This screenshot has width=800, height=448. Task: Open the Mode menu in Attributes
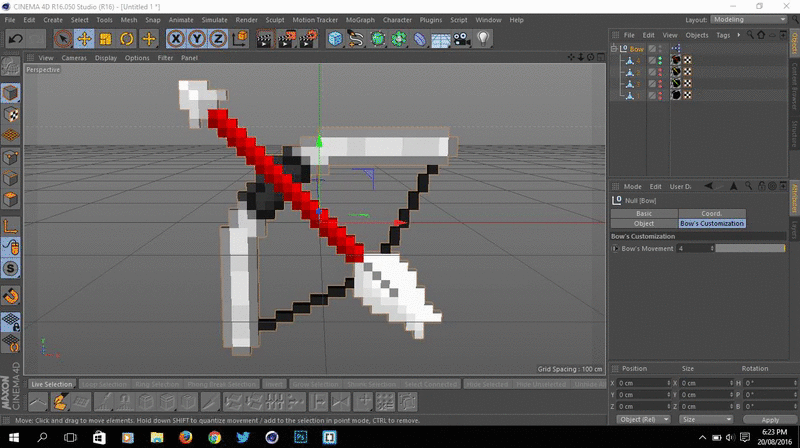(632, 187)
